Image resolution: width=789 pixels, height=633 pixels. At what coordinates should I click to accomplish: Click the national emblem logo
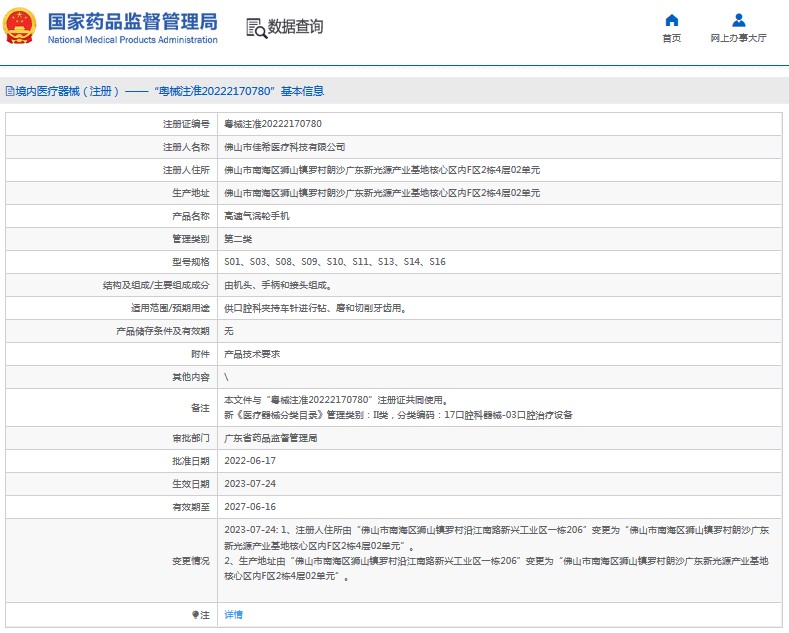click(x=20, y=26)
